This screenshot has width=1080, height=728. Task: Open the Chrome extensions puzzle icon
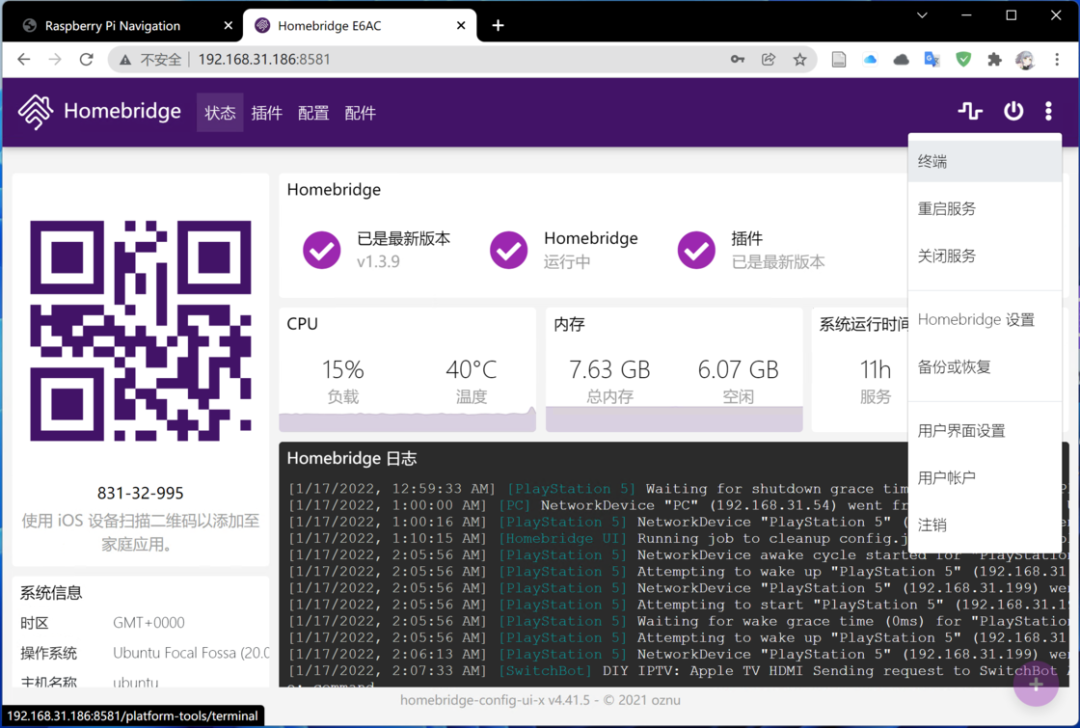(x=993, y=59)
